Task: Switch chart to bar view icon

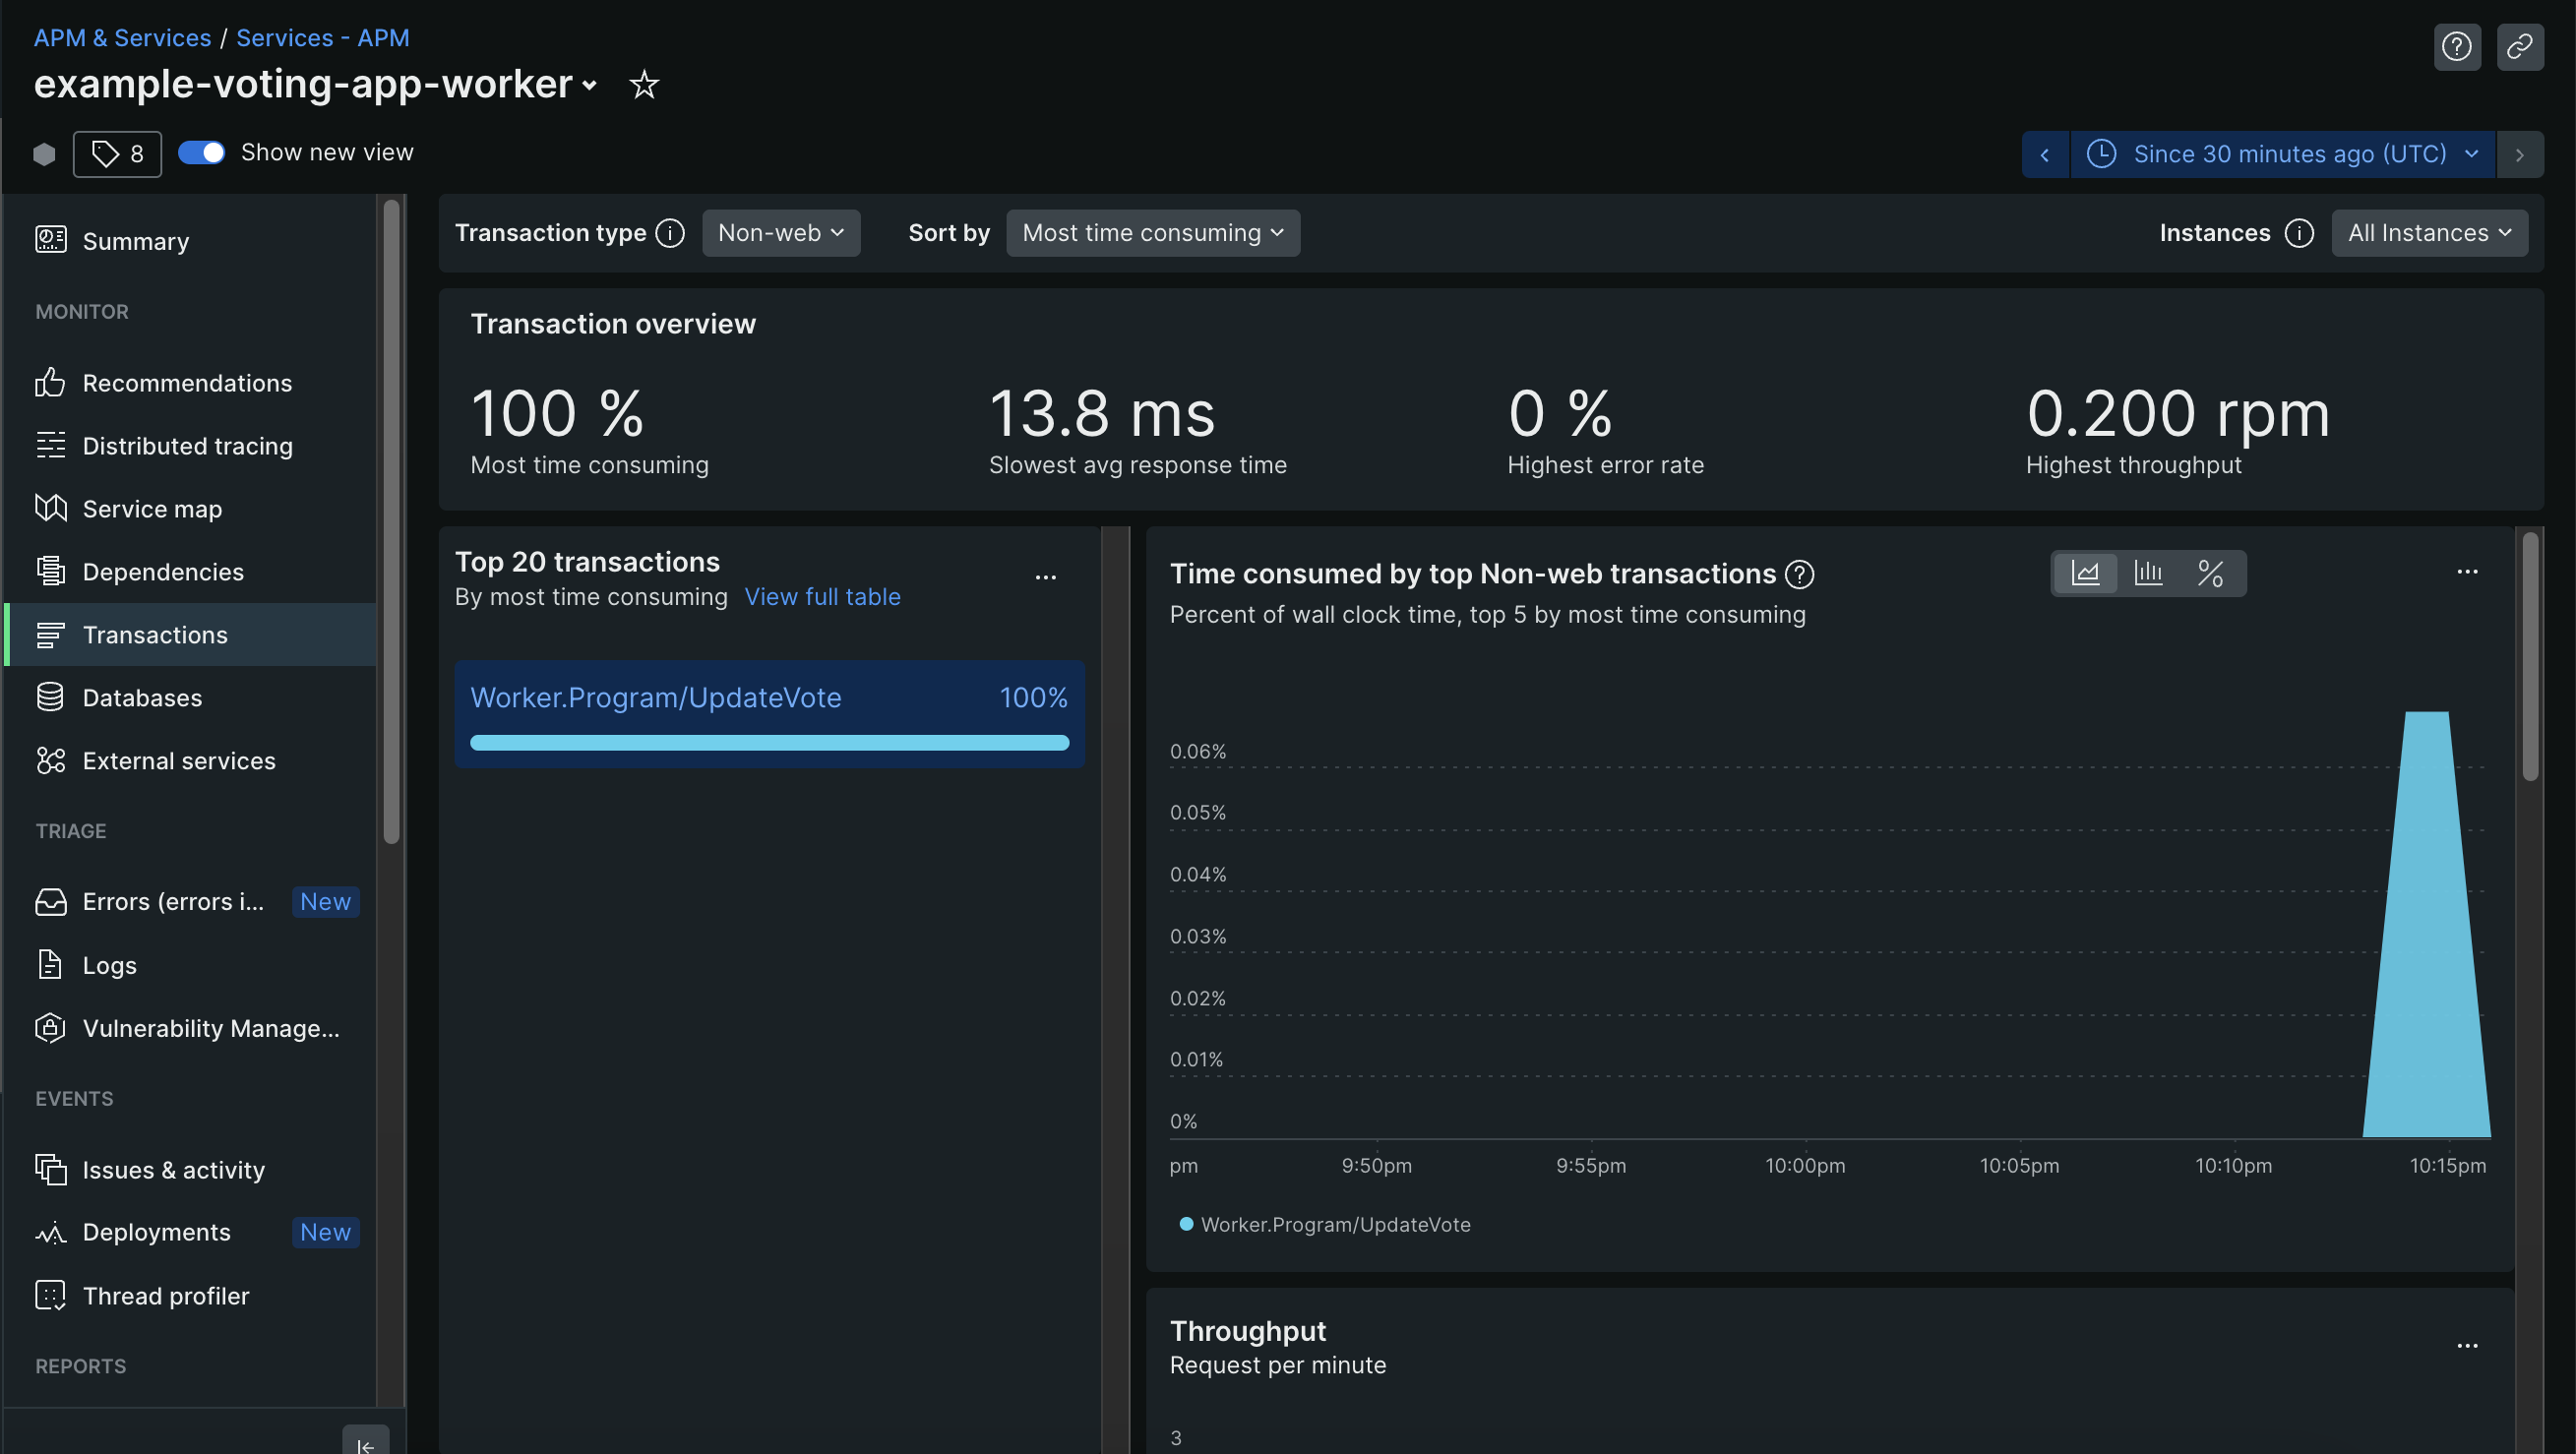Action: tap(2147, 573)
